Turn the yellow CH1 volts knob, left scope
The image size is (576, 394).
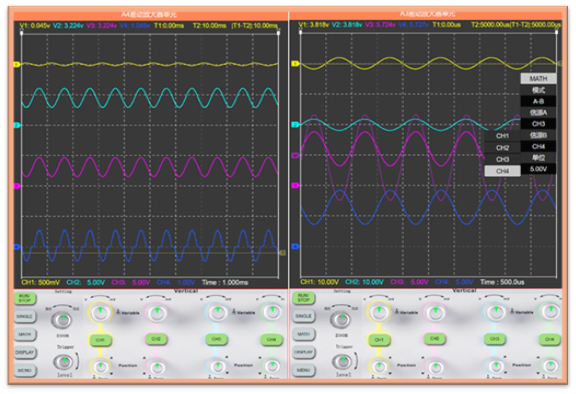point(100,312)
